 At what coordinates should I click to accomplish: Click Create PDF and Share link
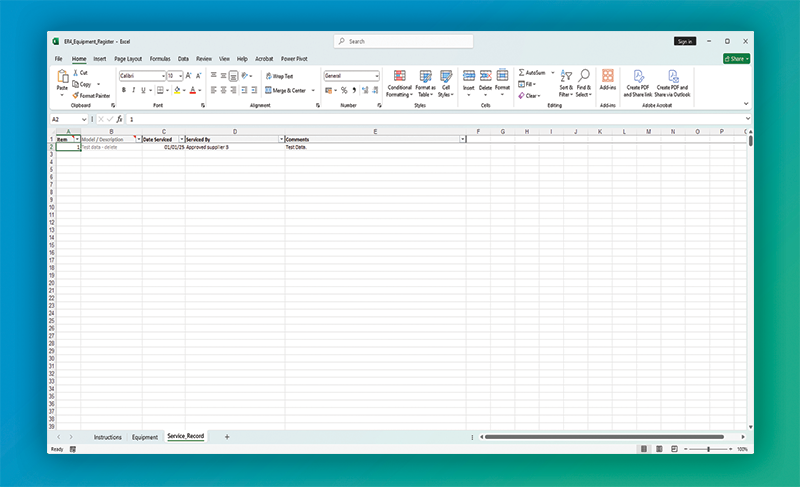[638, 83]
